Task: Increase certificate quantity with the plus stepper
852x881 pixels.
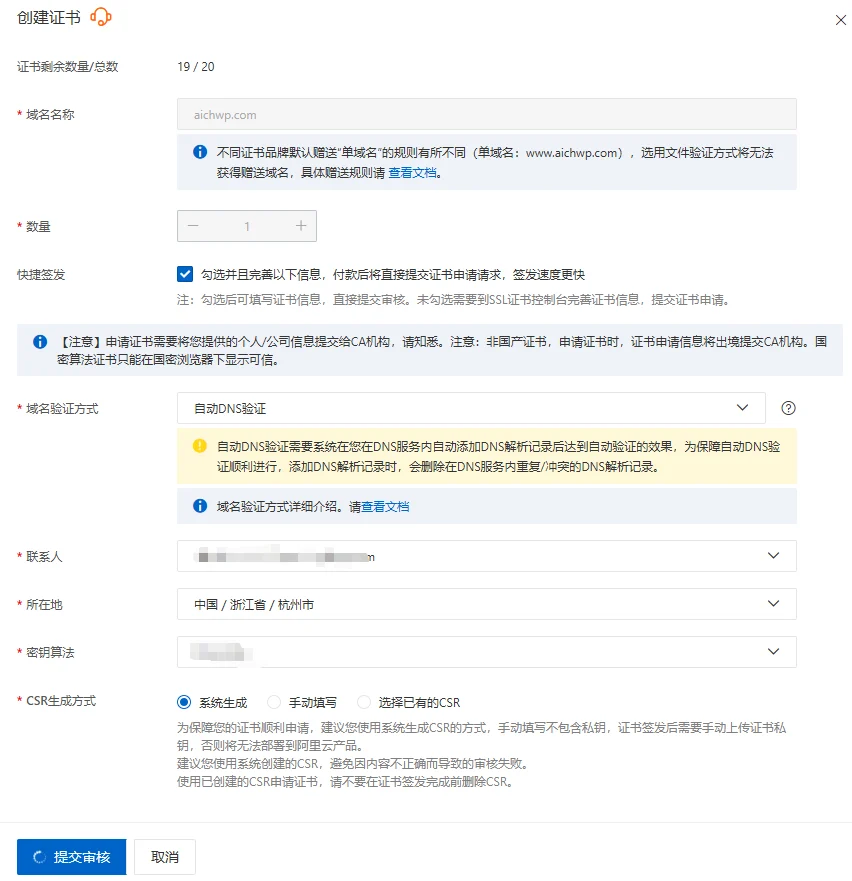Action: point(302,226)
